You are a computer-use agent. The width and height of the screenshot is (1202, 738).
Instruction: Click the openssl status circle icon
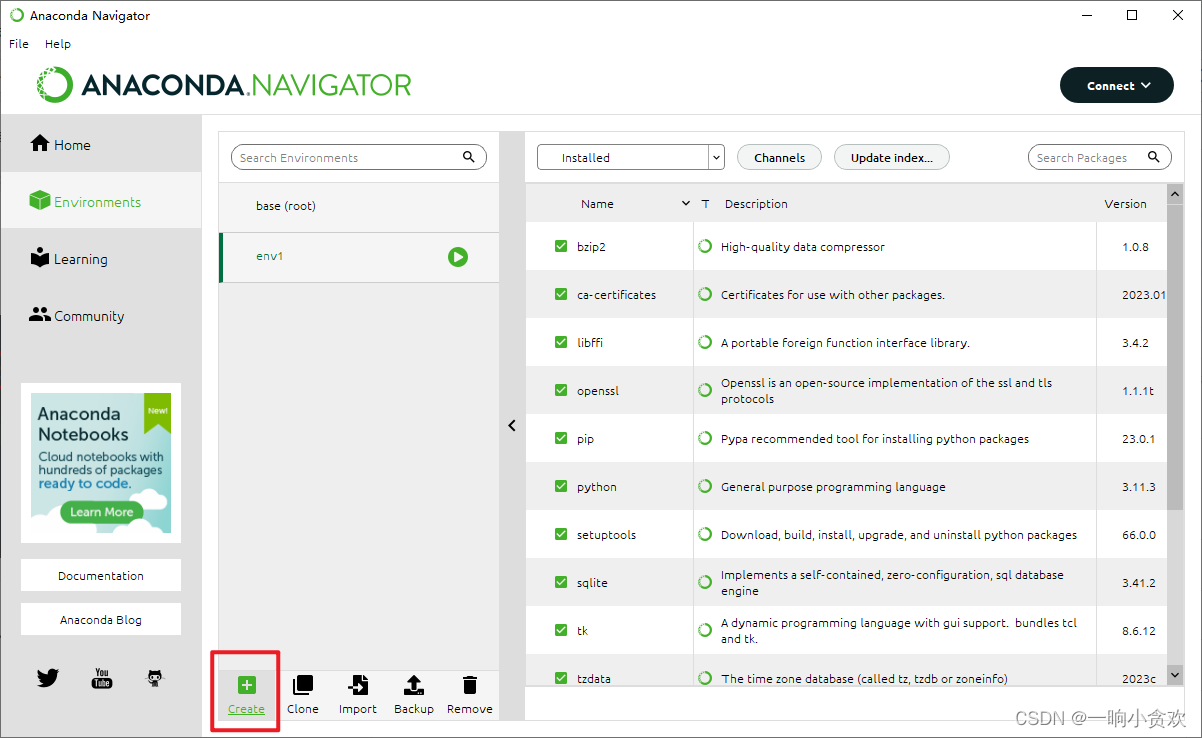click(705, 390)
